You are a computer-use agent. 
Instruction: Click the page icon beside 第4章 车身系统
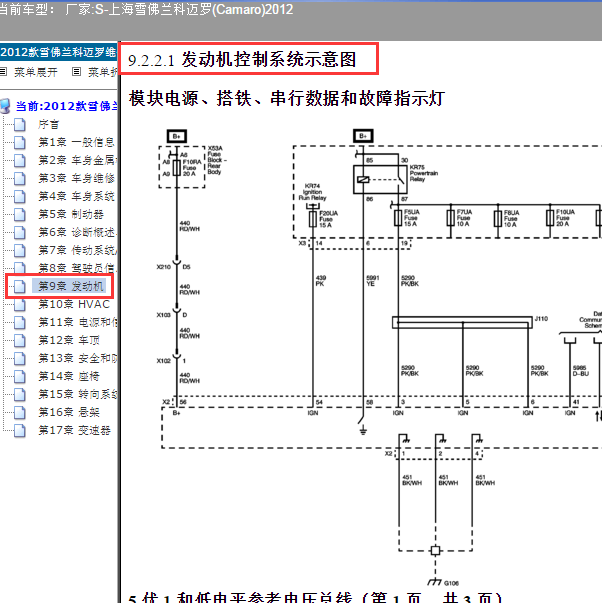pyautogui.click(x=20, y=197)
